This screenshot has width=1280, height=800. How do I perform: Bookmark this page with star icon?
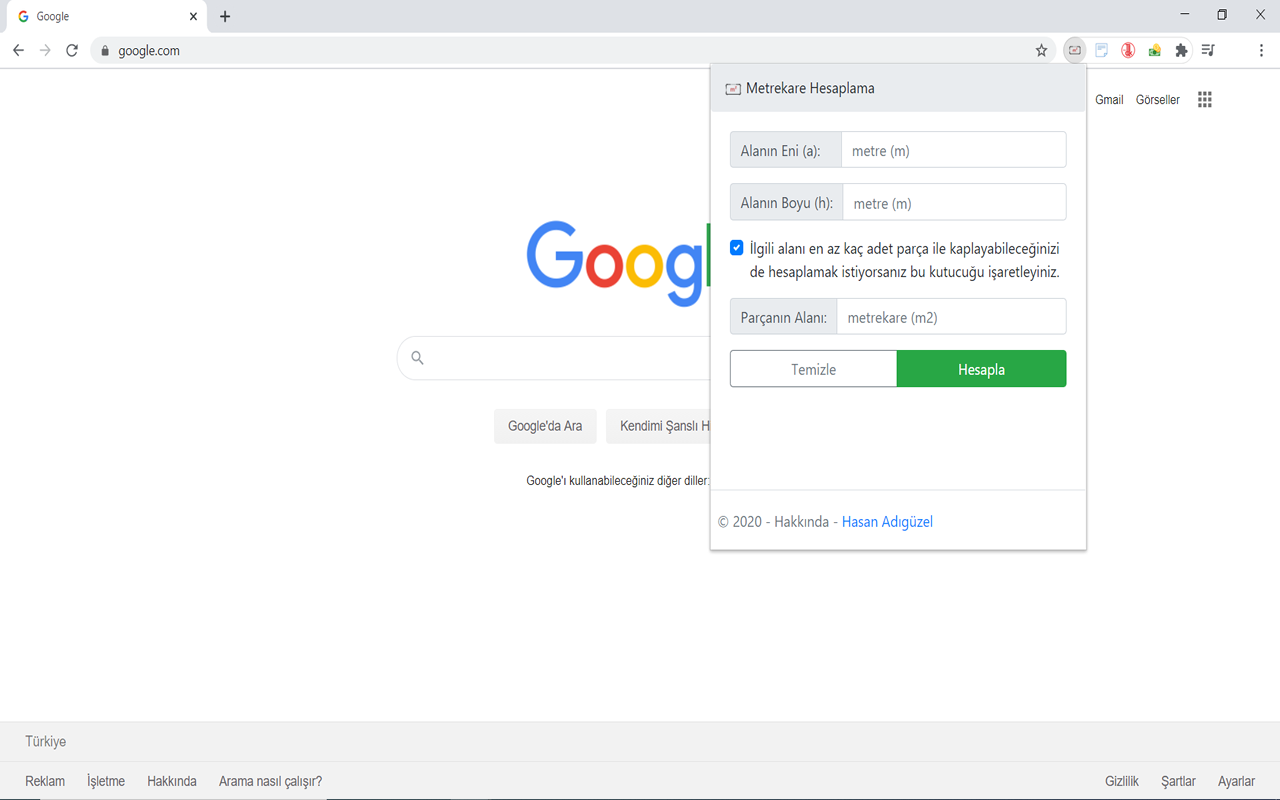tap(1041, 50)
